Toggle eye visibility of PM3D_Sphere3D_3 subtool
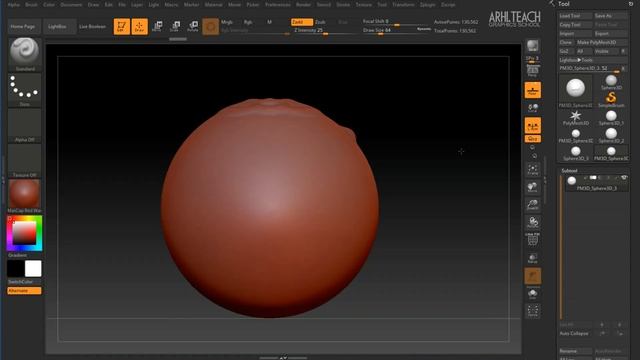This screenshot has height=360, width=640. coord(624,178)
